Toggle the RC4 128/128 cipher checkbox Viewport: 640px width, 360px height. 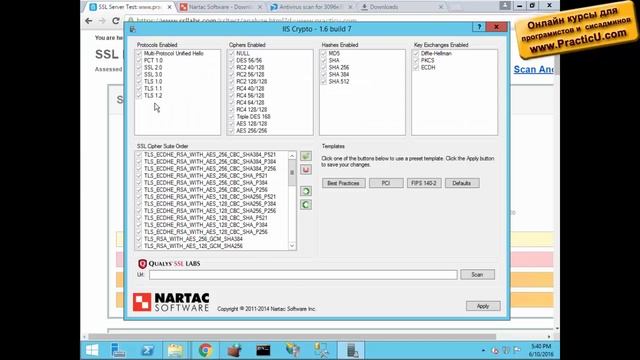[x=231, y=109]
